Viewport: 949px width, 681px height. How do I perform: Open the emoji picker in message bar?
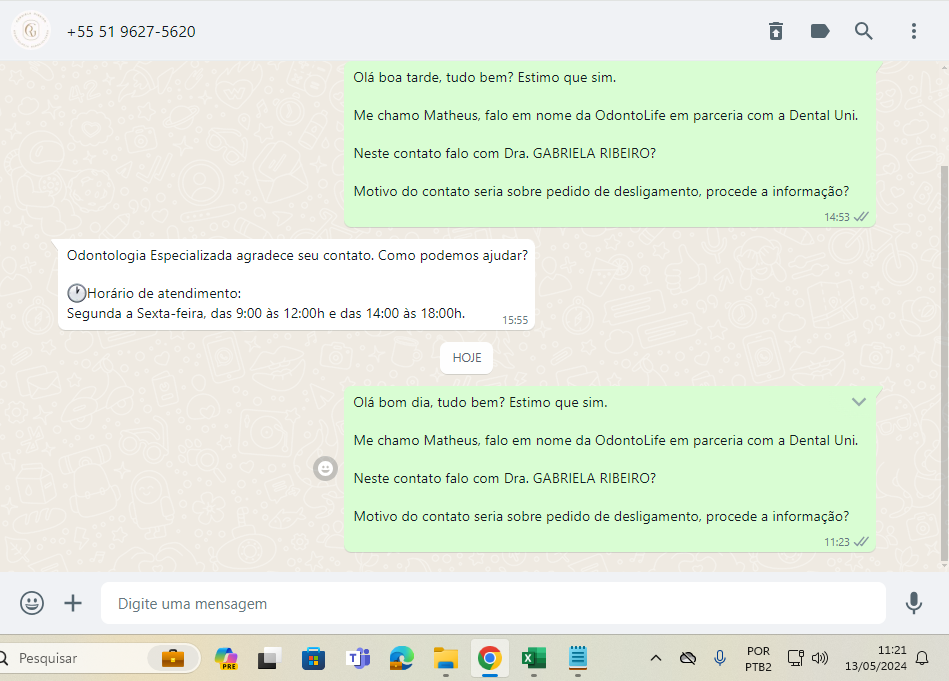(x=31, y=603)
